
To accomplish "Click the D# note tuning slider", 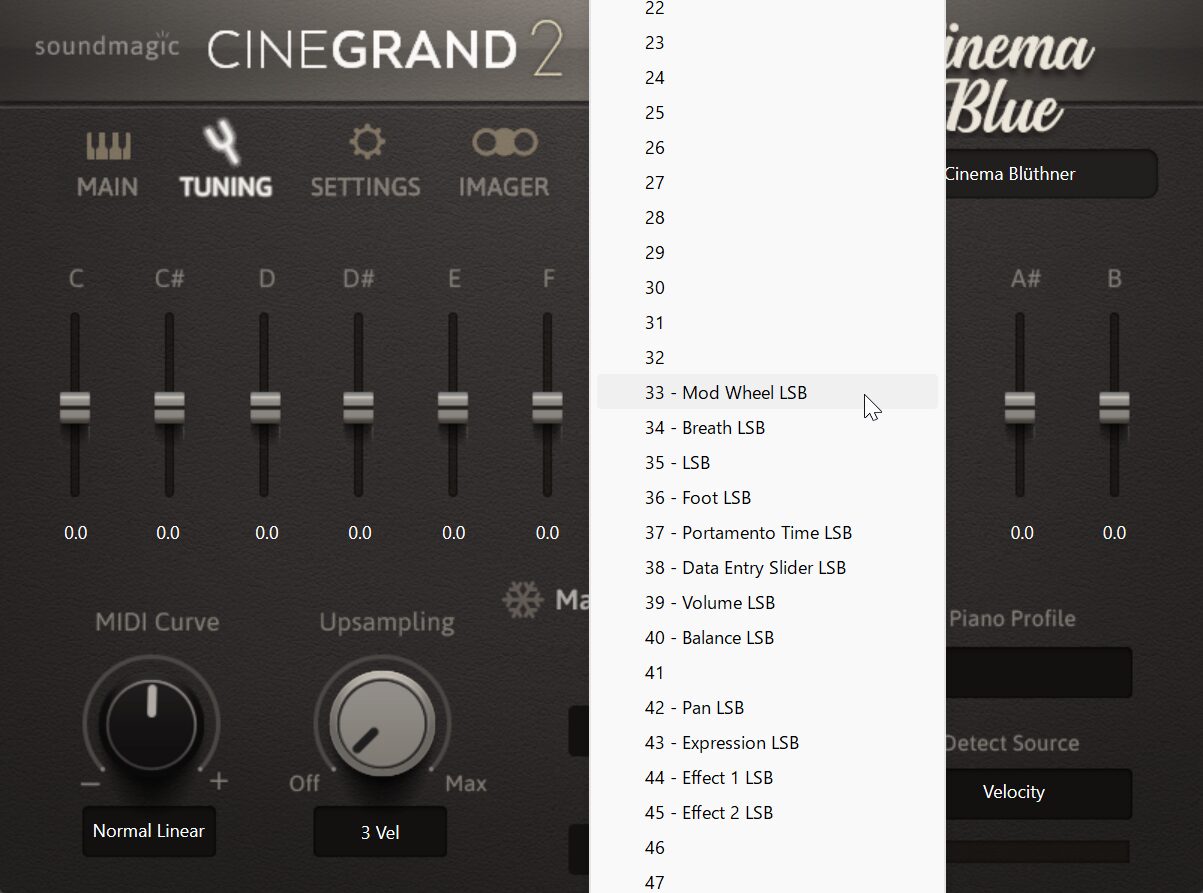I will click(x=358, y=407).
